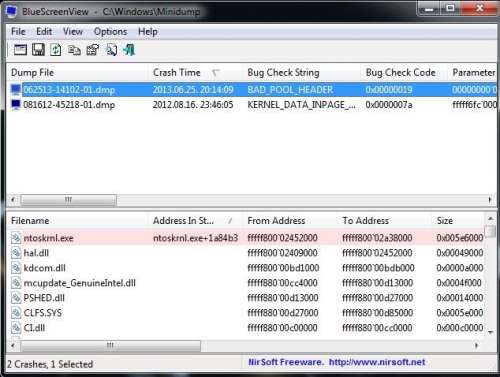
Task: Open the View menu
Action: pos(73,32)
